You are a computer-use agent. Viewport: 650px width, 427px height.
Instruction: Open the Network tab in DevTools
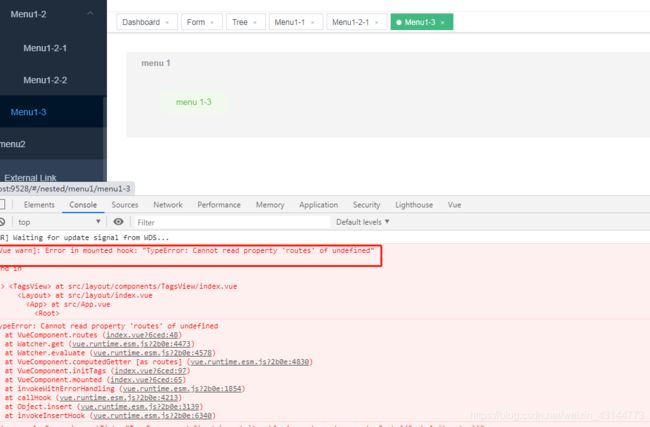[168, 205]
